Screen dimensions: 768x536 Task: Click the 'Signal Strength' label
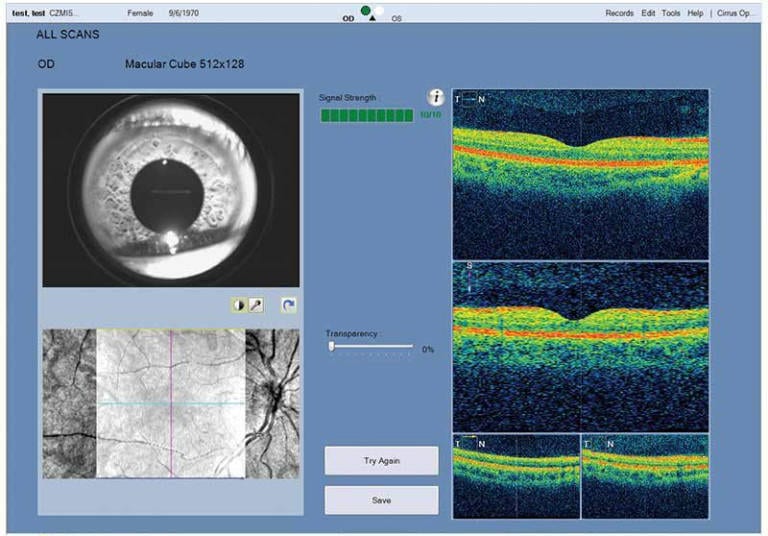point(347,97)
